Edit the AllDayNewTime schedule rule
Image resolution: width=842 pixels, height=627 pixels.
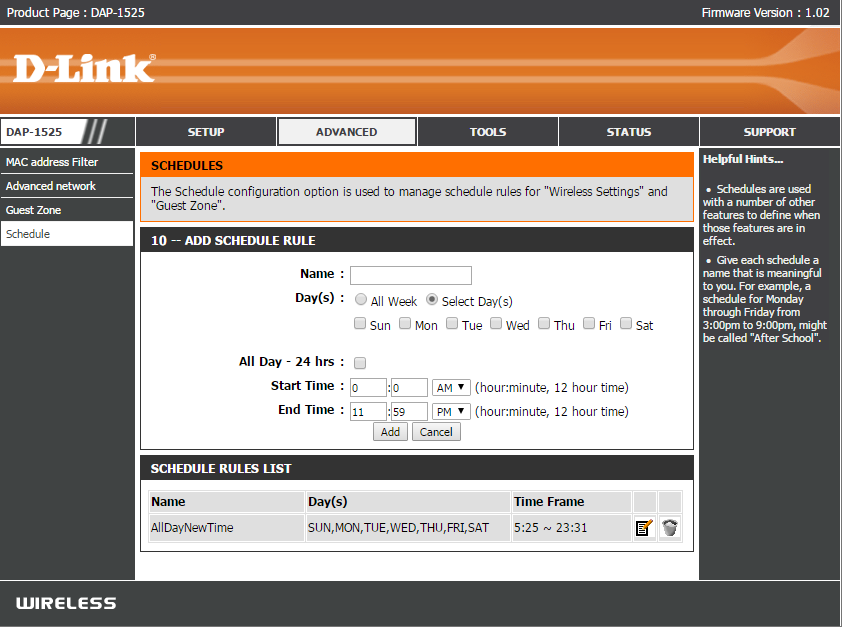[x=644, y=528]
